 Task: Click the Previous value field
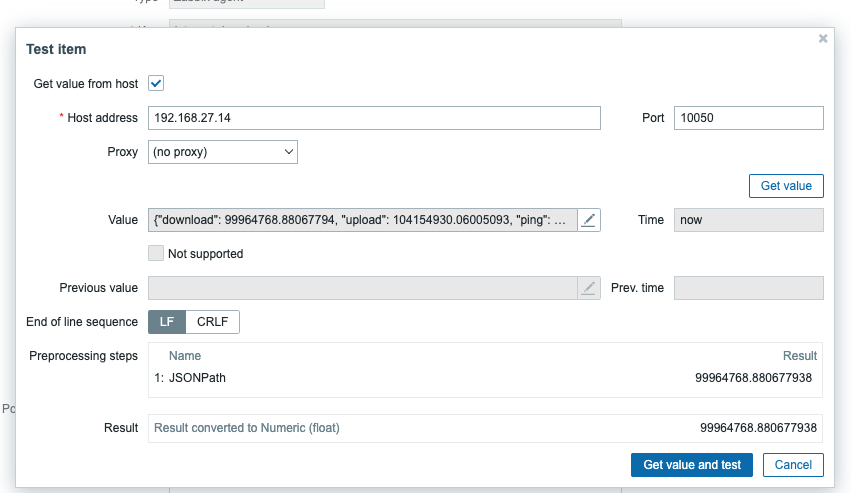pyautogui.click(x=362, y=288)
